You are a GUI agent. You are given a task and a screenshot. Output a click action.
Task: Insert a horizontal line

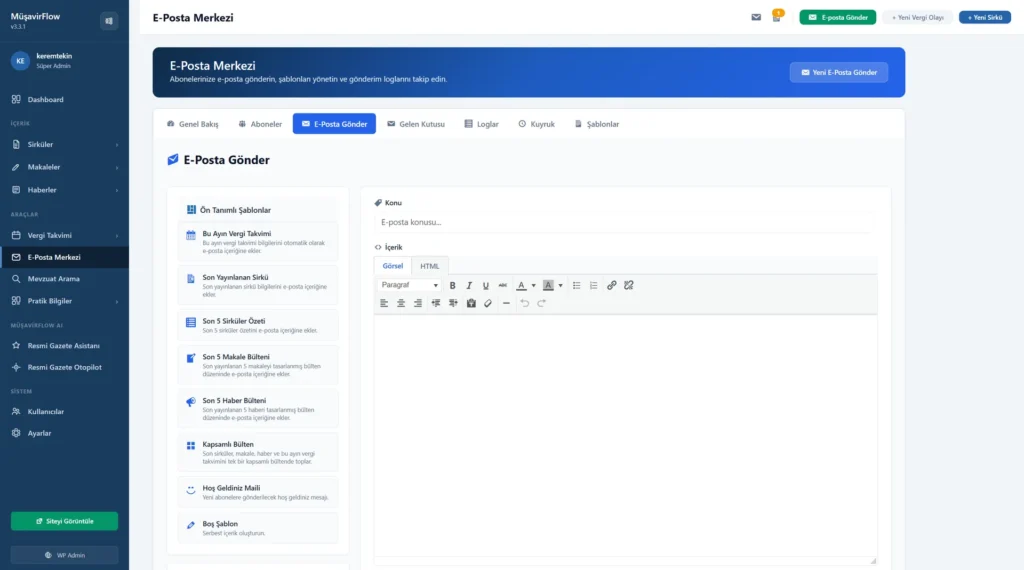(506, 303)
